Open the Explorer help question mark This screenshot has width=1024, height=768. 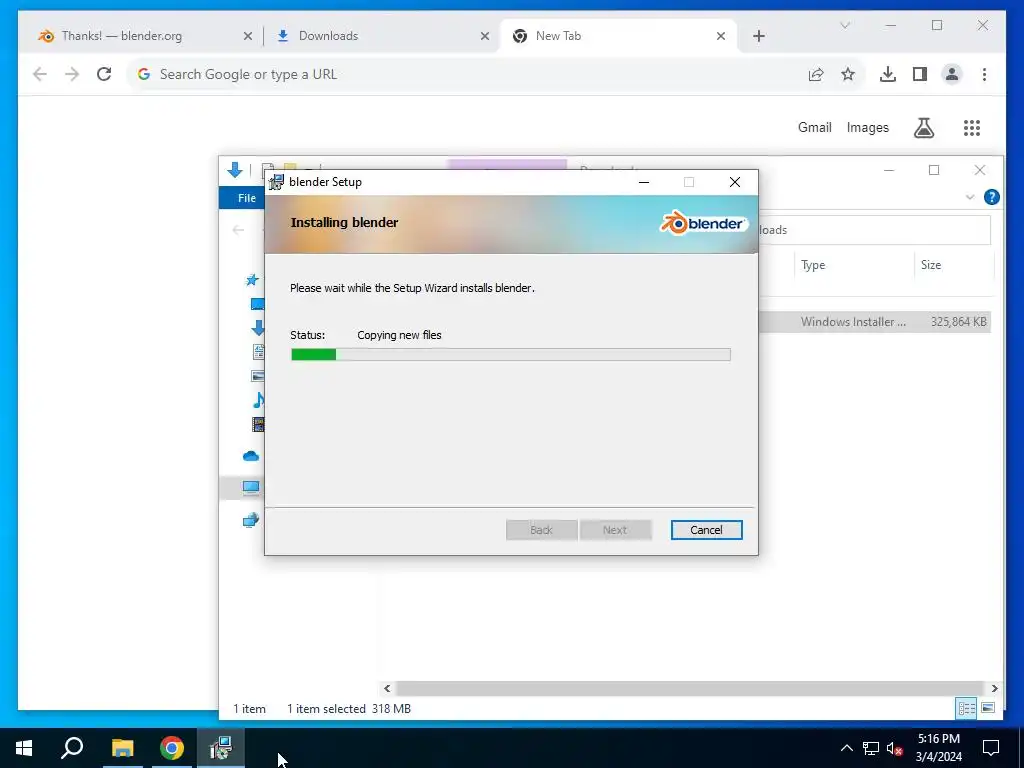pos(991,197)
